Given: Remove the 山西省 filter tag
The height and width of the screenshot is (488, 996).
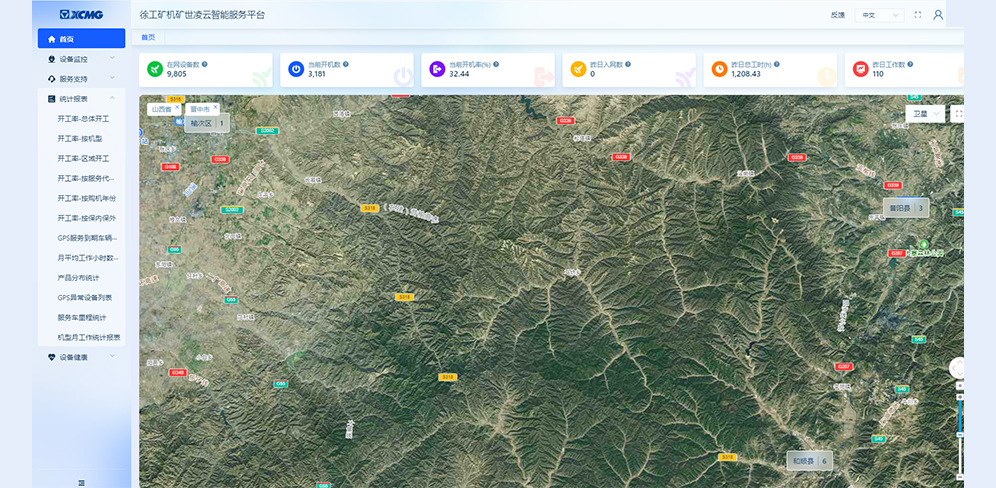Looking at the screenshot, I should [177, 107].
